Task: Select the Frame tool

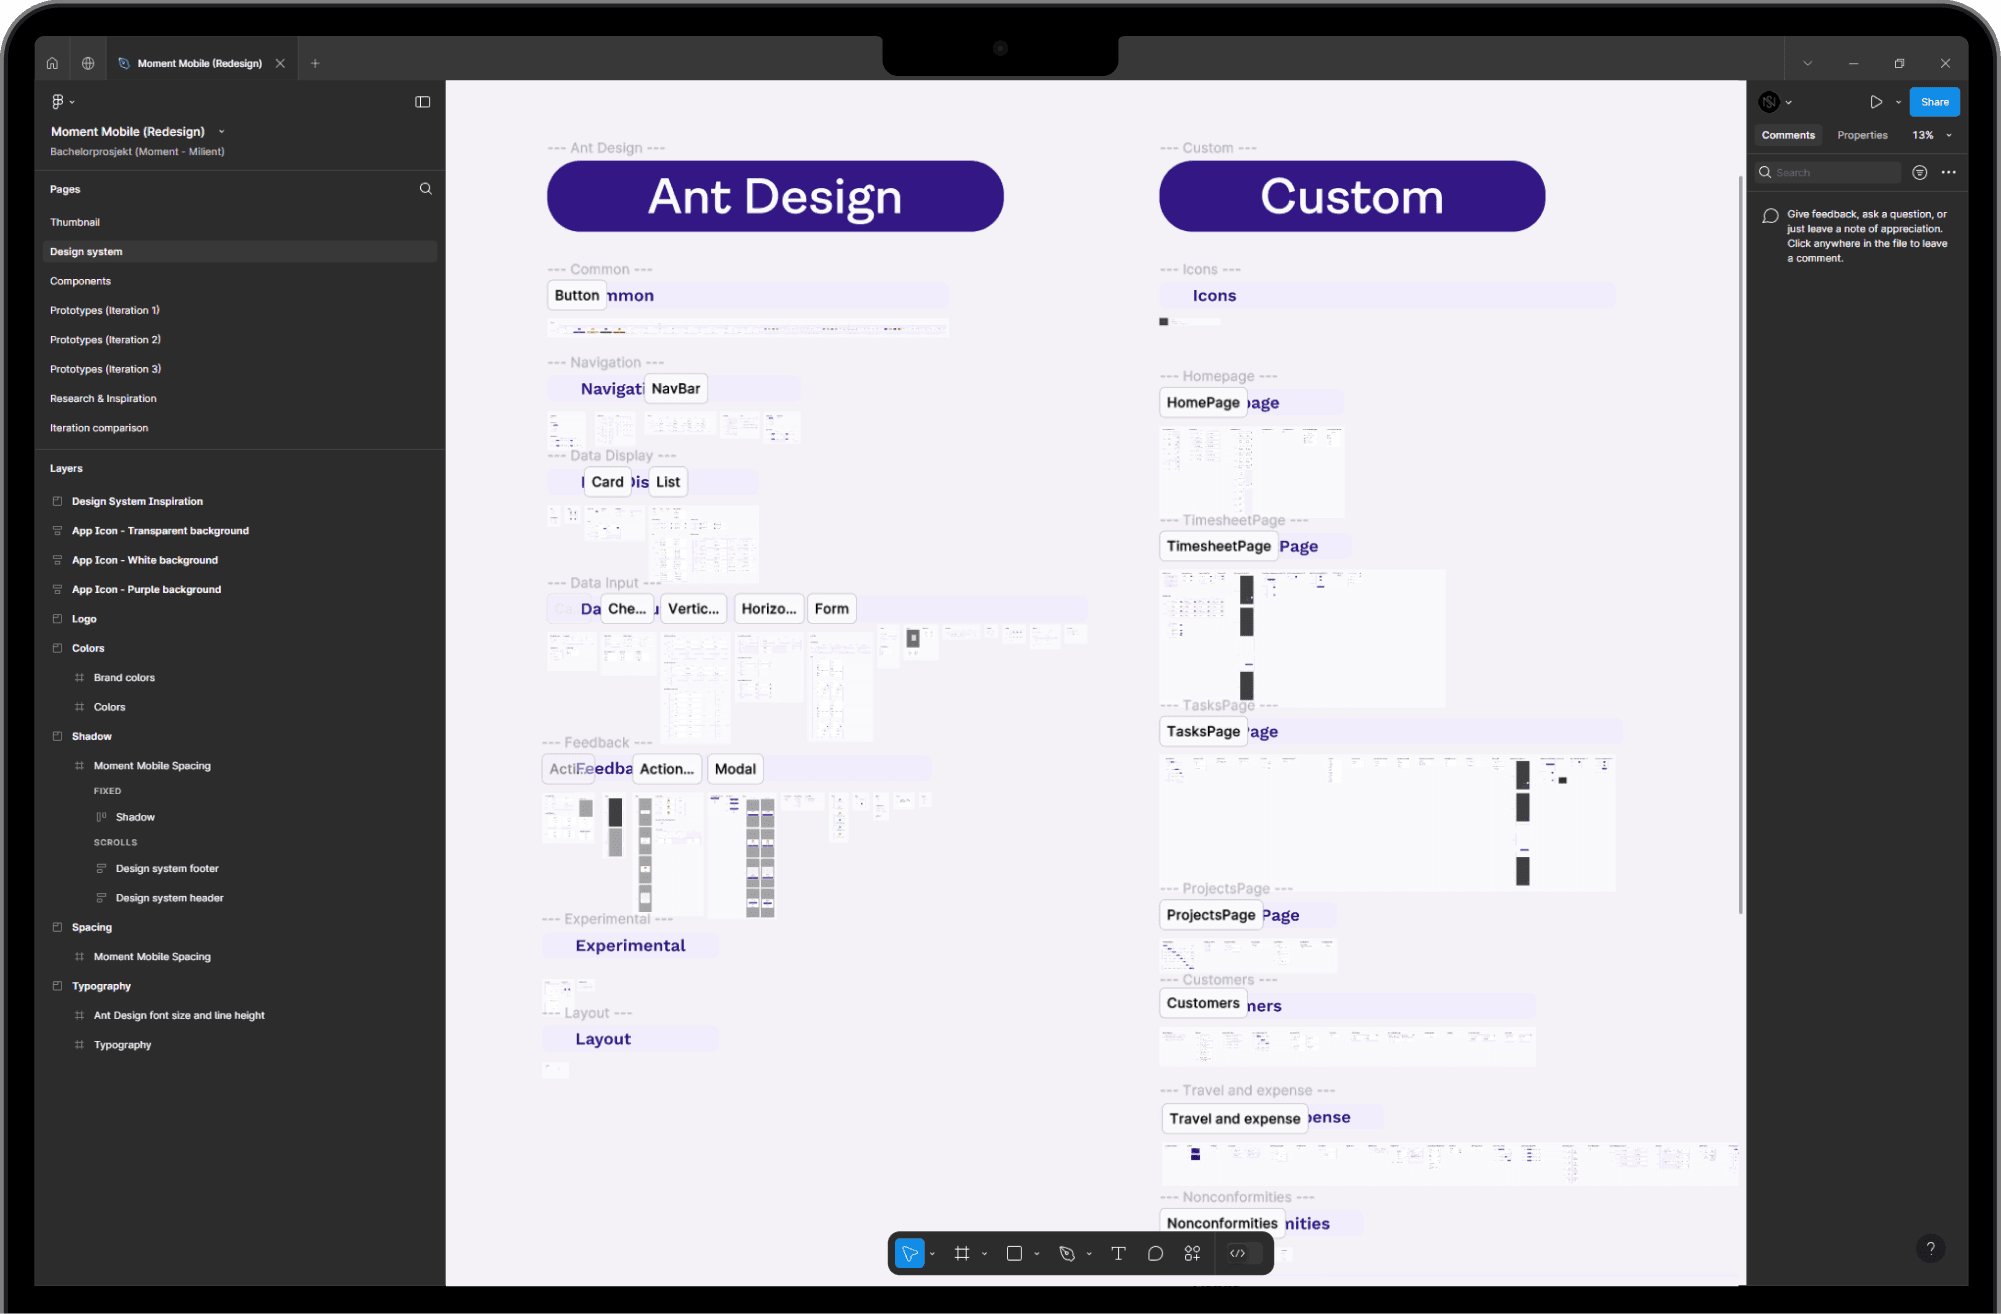Action: [962, 1253]
